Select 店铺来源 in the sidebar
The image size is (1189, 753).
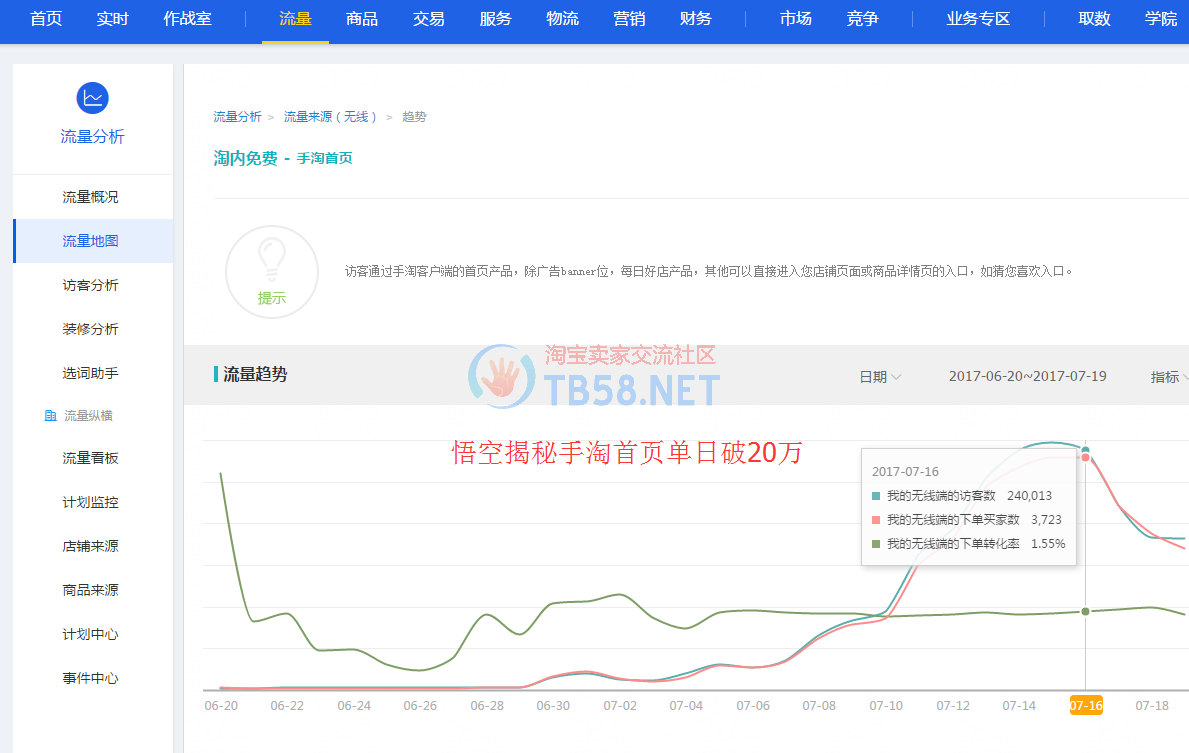pos(90,546)
